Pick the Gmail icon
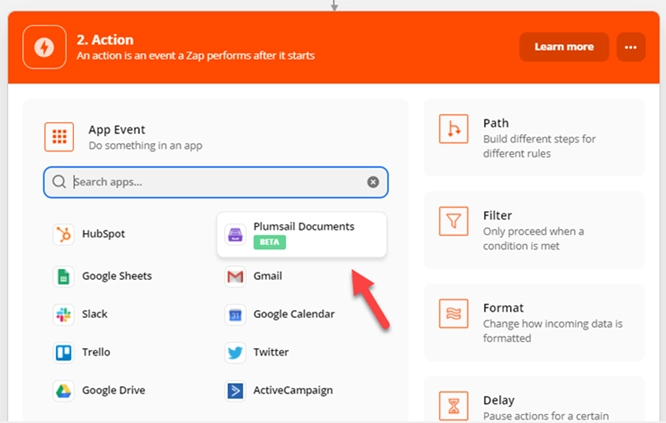The image size is (666, 423). [235, 276]
